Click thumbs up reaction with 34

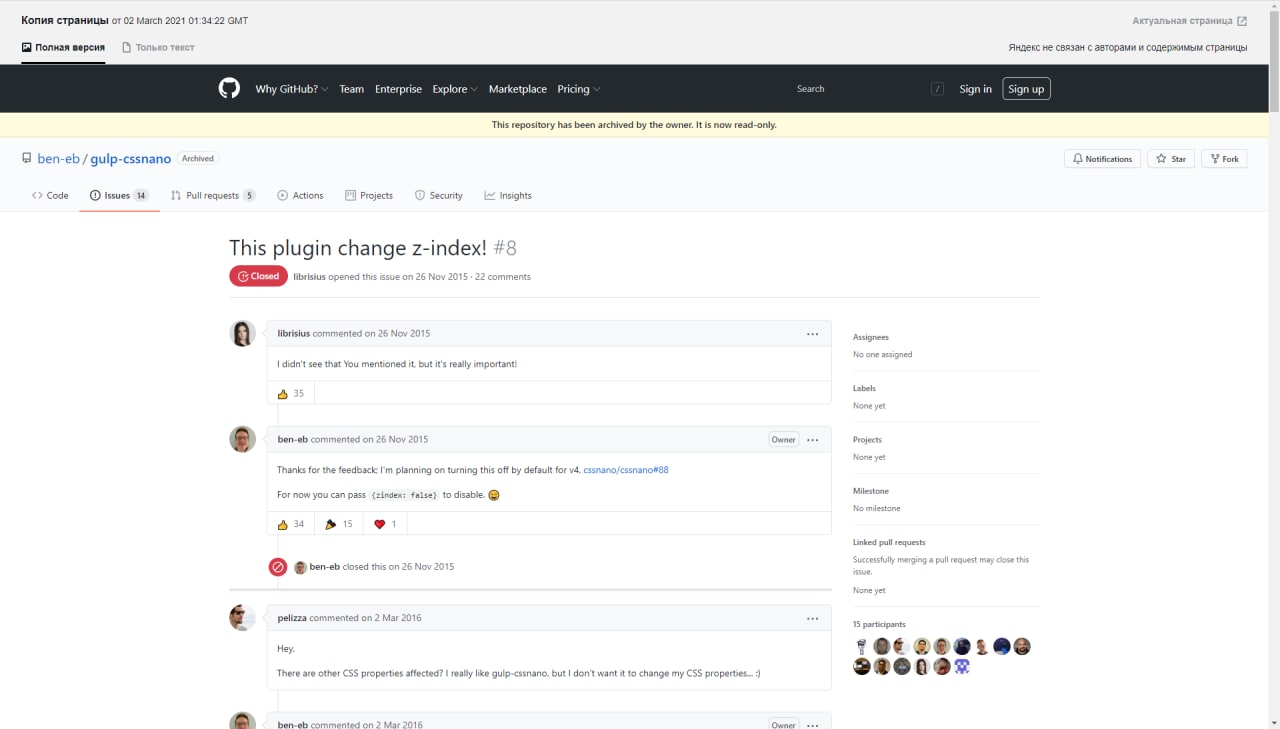click(291, 524)
